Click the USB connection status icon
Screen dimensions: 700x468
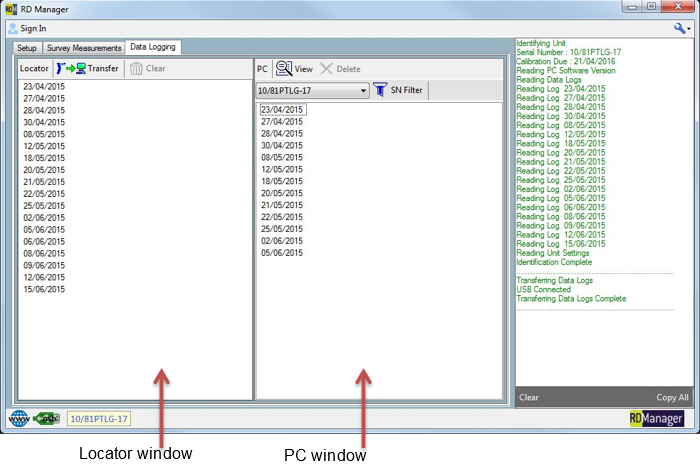47,418
